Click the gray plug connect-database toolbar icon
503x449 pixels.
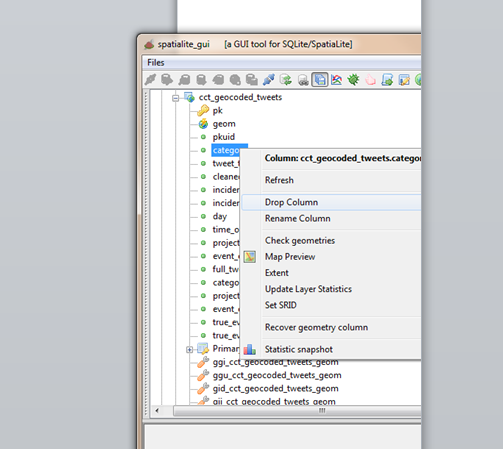click(150, 80)
